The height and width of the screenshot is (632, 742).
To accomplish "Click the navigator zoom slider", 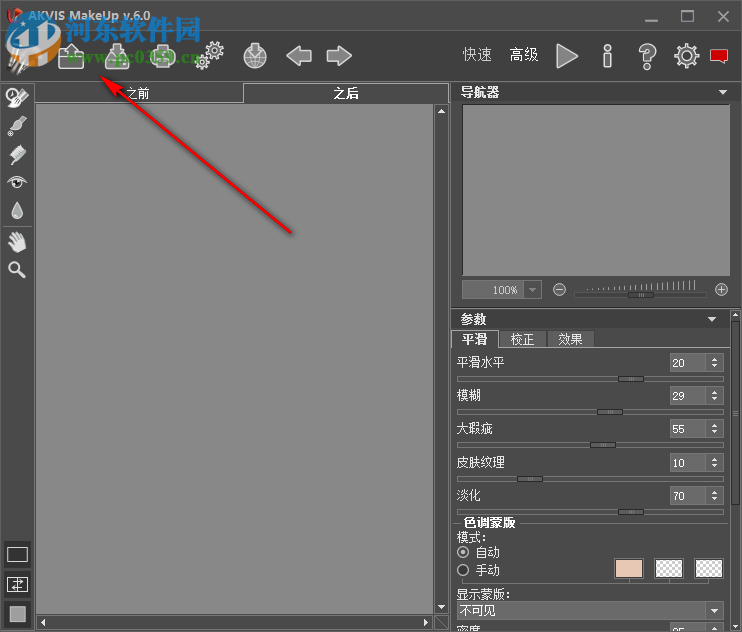I will pyautogui.click(x=640, y=295).
